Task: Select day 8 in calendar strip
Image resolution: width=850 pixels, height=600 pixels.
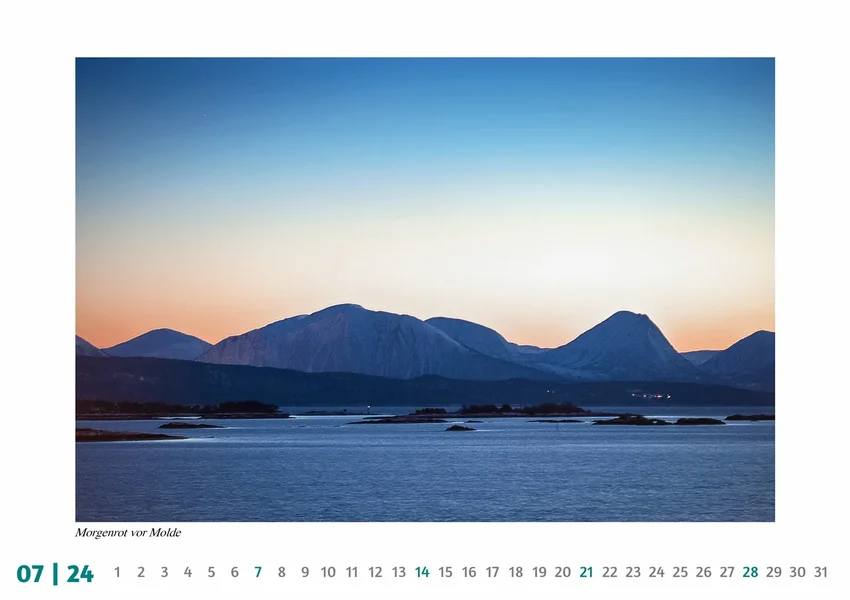Action: [281, 572]
